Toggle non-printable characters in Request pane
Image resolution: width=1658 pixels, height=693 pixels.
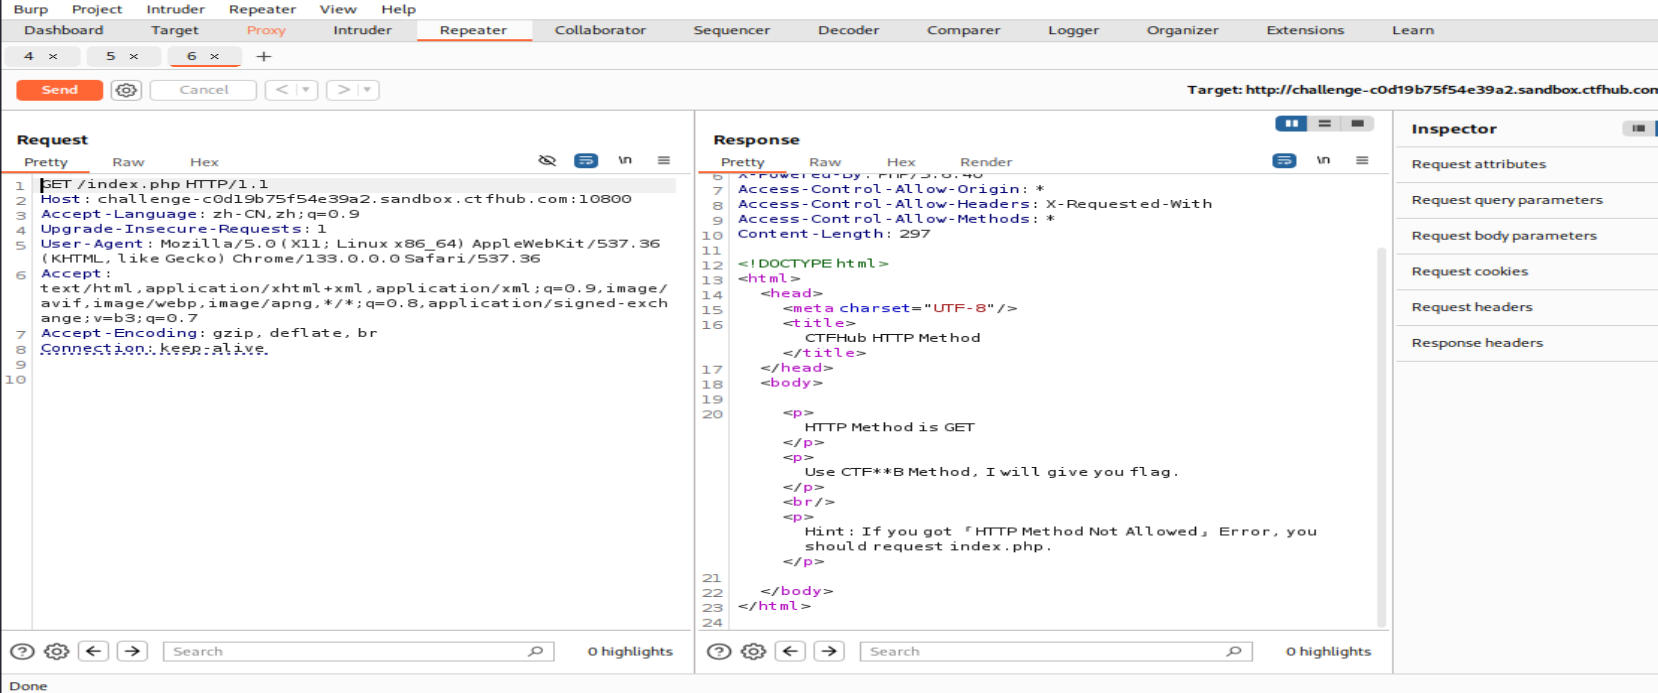click(x=625, y=160)
